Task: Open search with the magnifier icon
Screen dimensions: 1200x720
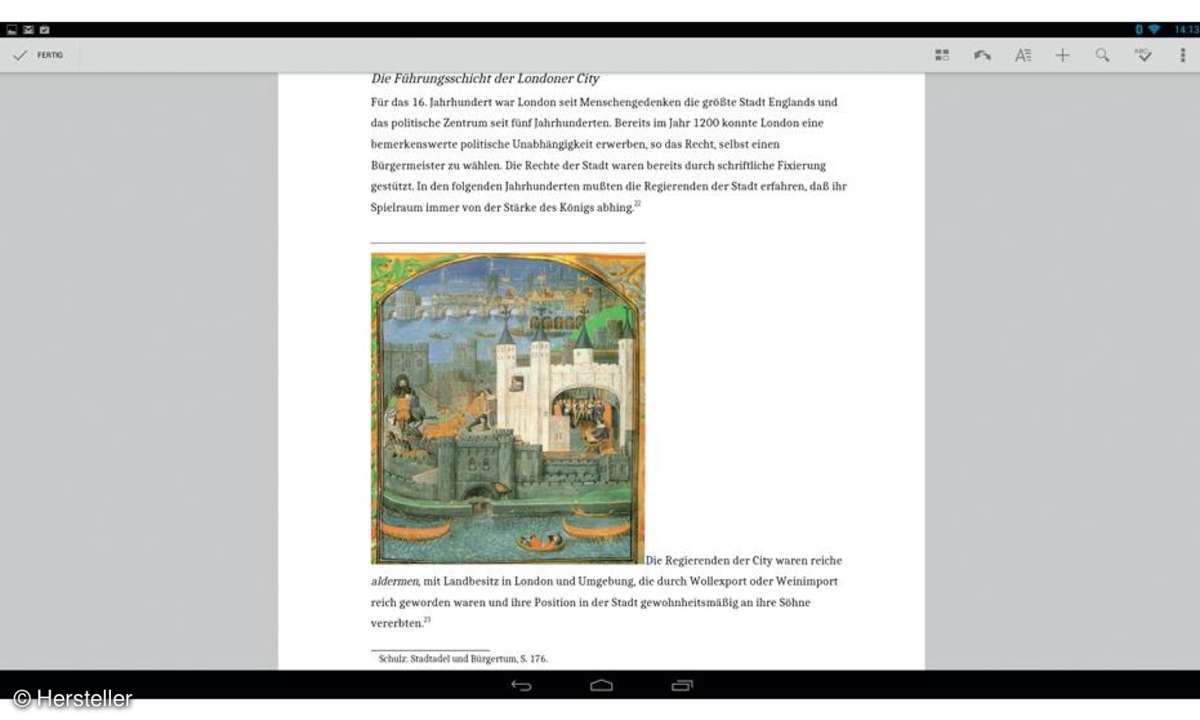Action: (1102, 55)
